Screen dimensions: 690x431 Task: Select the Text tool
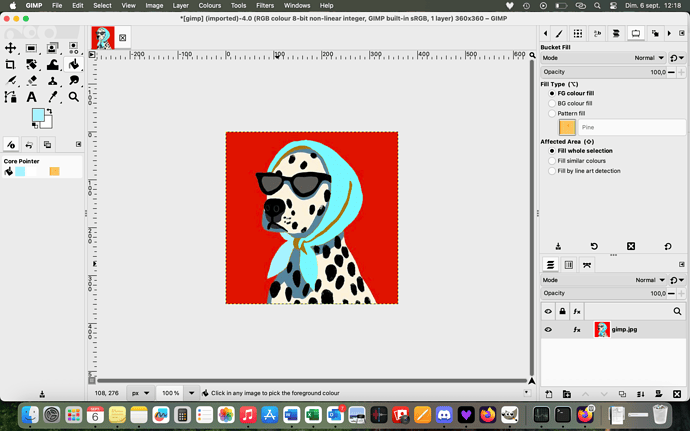31,97
